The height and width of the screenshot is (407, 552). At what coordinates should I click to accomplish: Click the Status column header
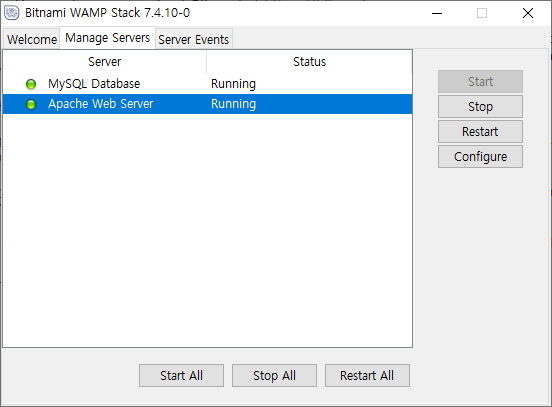309,62
